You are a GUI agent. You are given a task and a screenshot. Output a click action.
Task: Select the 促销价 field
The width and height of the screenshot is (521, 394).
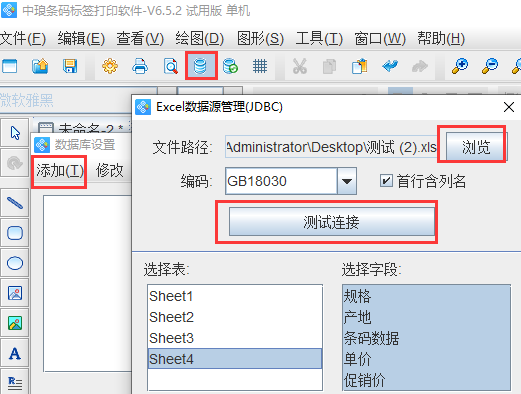coord(426,380)
